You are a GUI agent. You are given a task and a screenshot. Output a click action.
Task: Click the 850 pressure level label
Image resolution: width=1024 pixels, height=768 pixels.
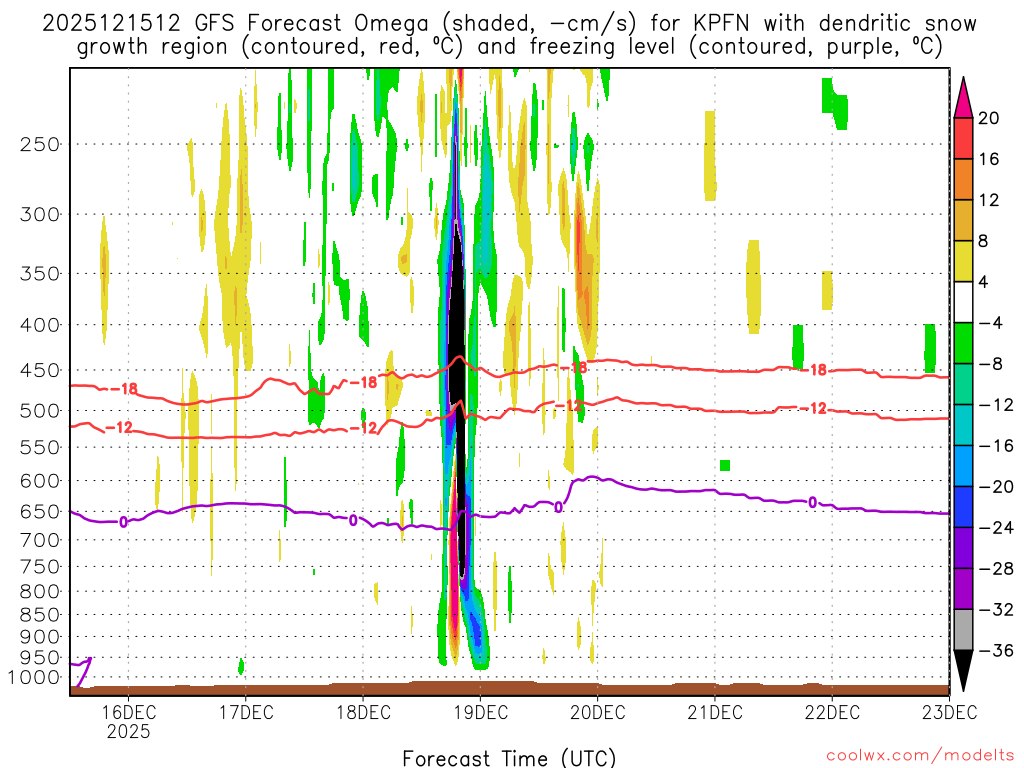[x=40, y=615]
